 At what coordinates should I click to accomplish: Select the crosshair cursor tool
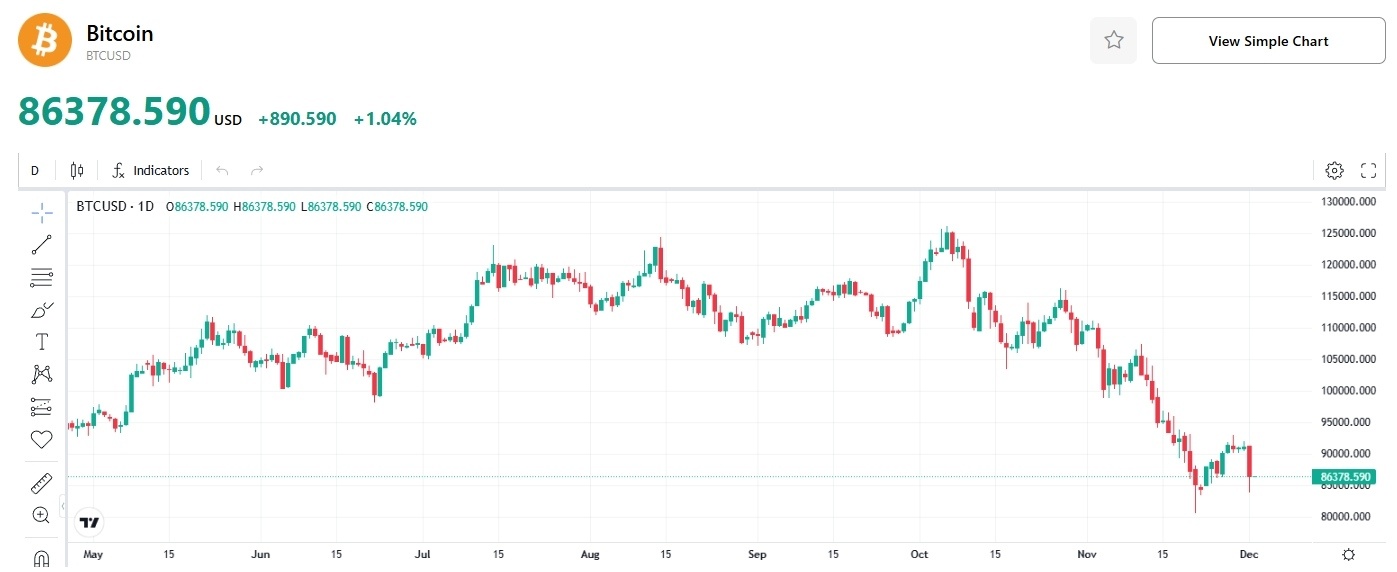pyautogui.click(x=41, y=212)
